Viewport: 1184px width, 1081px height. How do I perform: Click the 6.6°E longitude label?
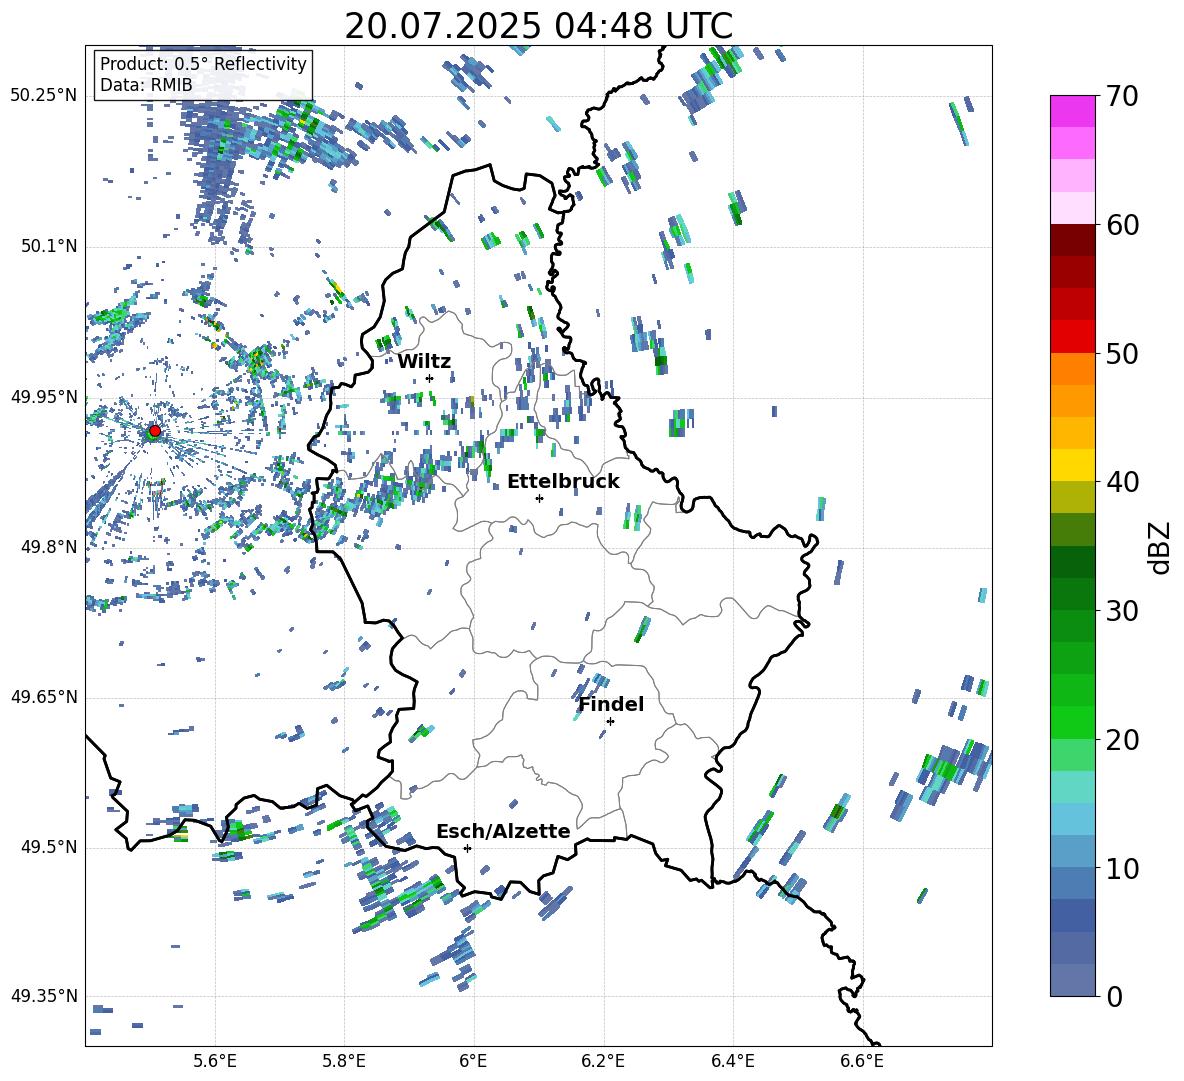click(x=862, y=1061)
